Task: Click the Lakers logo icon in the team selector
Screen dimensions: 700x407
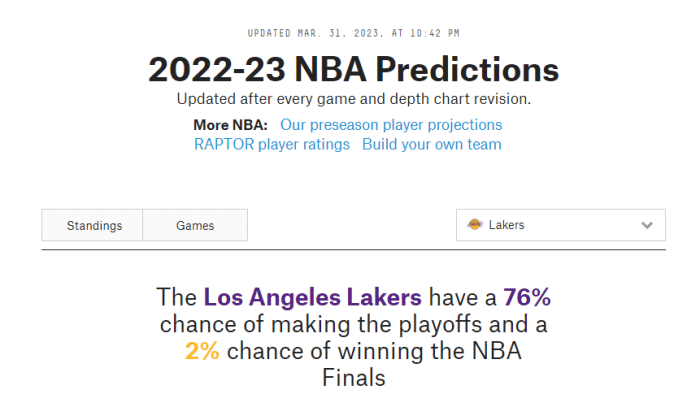Action: (x=474, y=225)
